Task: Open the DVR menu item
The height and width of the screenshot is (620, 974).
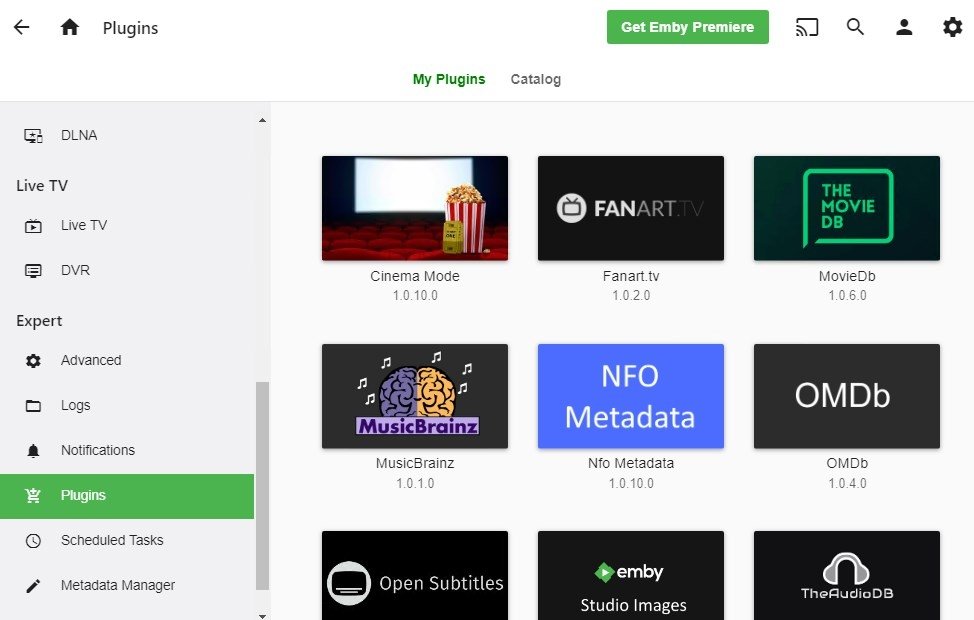Action: (x=127, y=270)
